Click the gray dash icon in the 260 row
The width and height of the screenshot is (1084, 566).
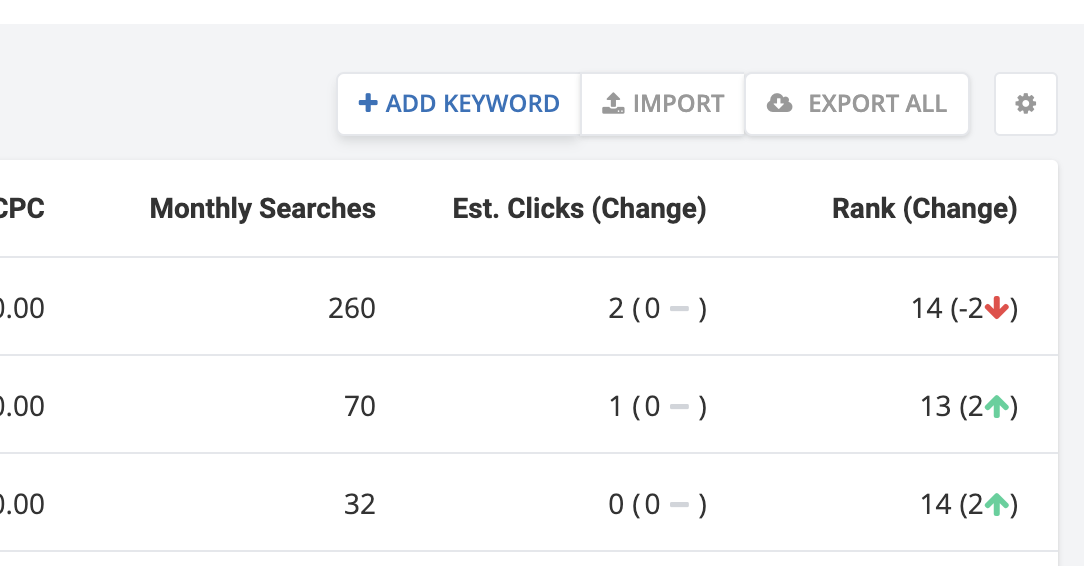(x=680, y=309)
